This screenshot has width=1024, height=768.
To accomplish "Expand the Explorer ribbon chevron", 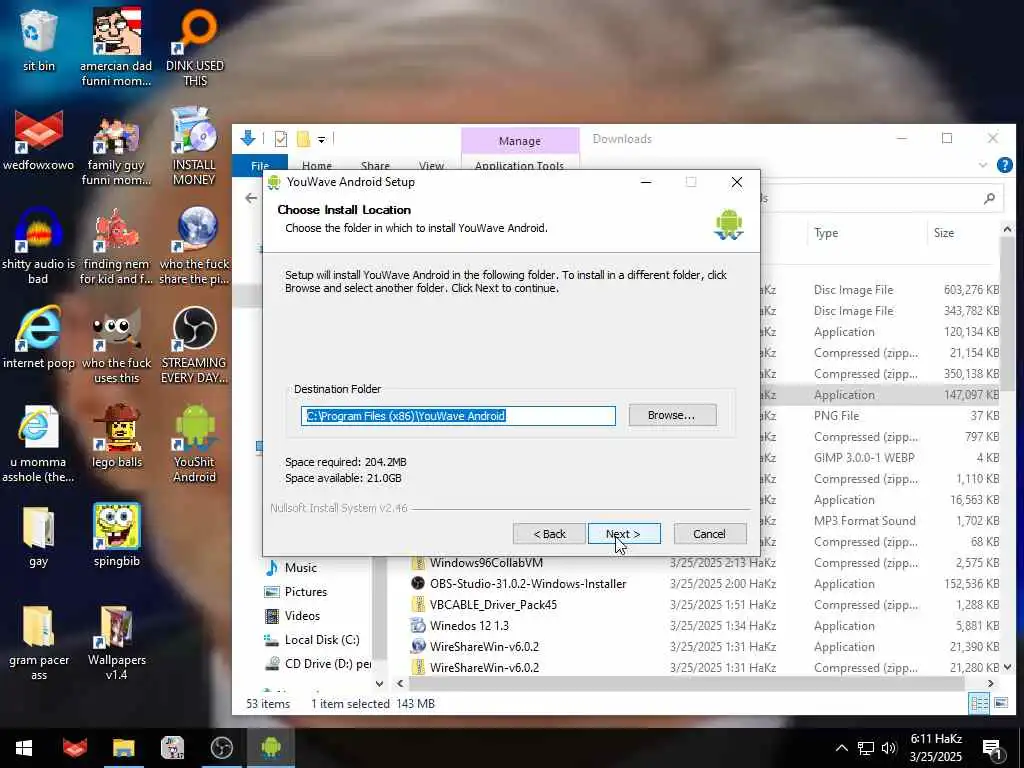I will (982, 165).
